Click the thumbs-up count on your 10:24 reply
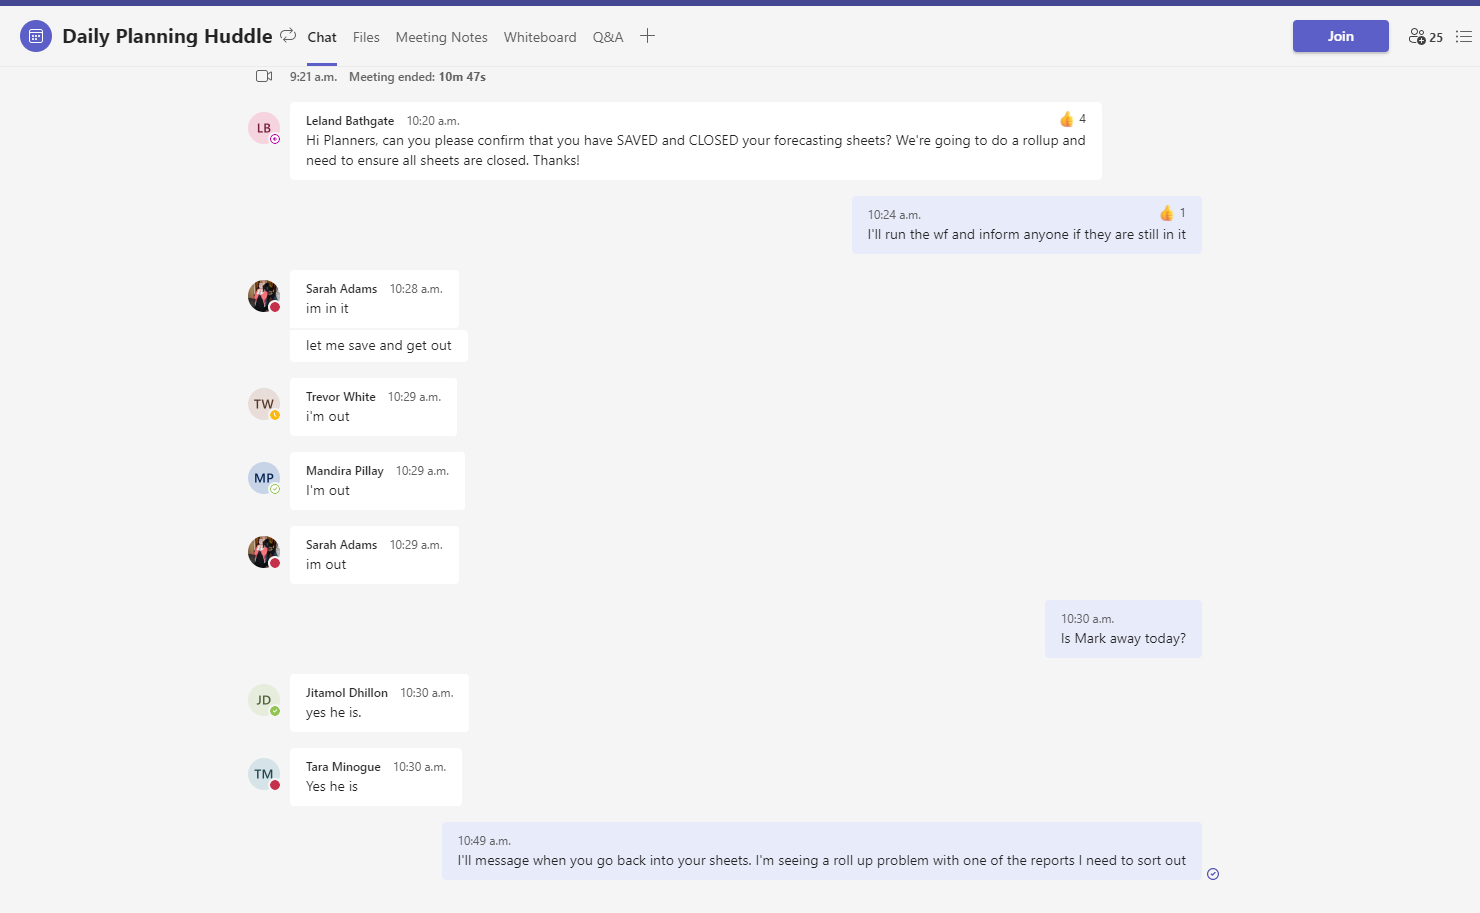Screen dimensions: 1480x913 pyautogui.click(x=1170, y=212)
